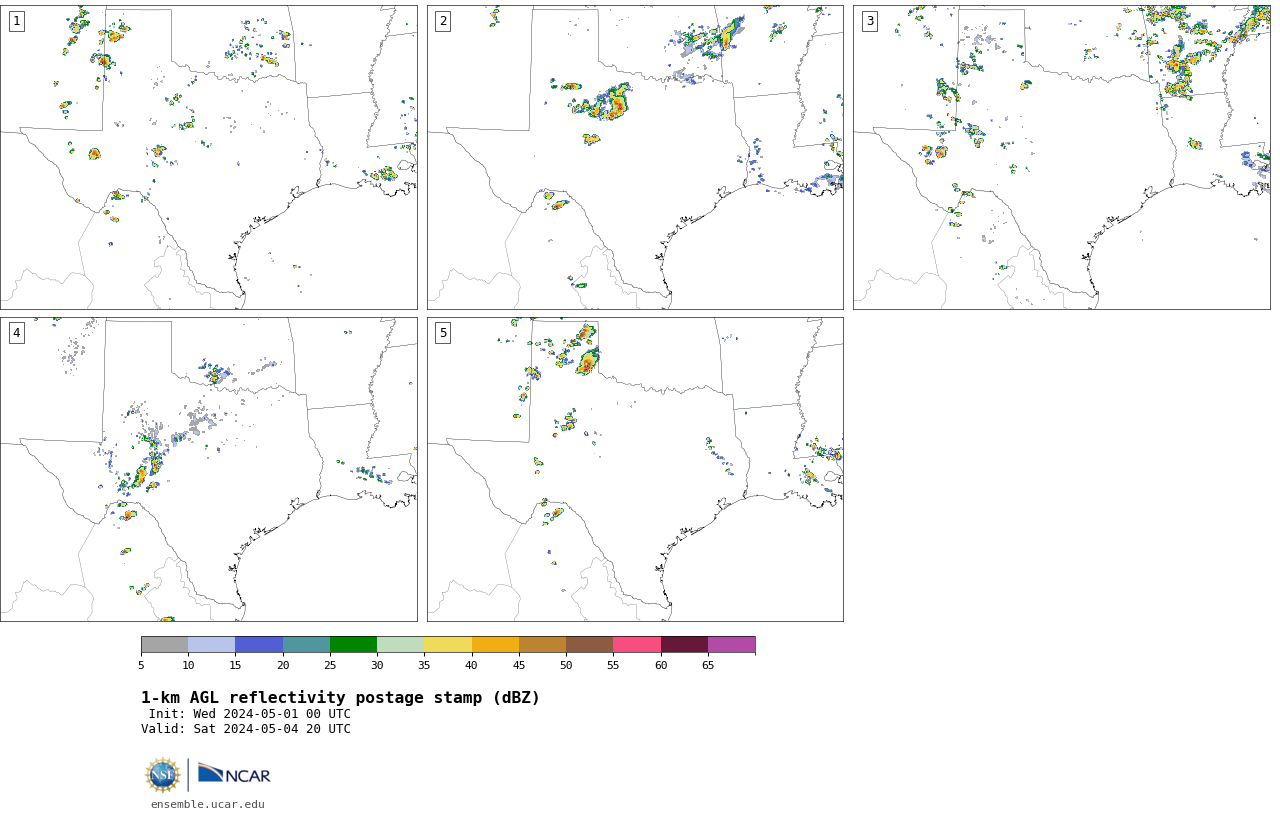Click the orange 40-45 dBZ swatch

495,644
